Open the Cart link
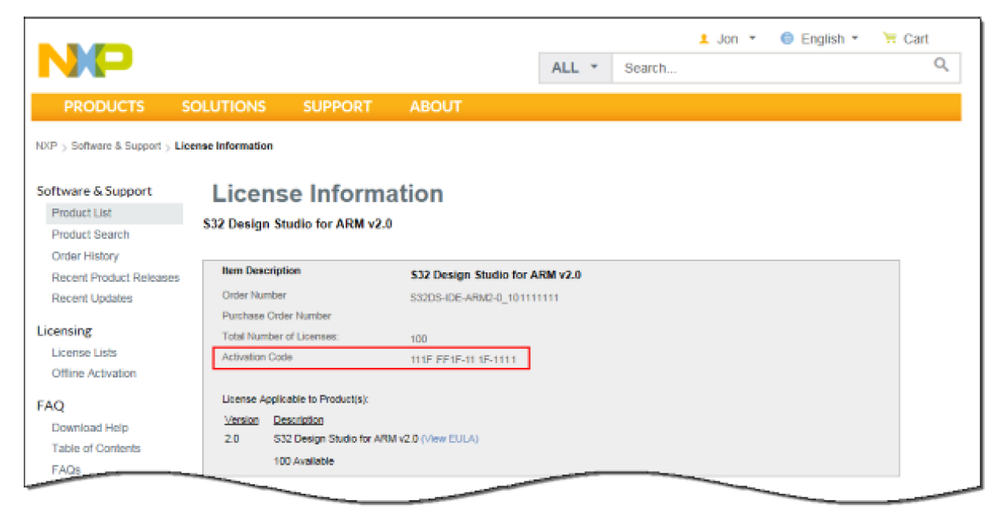 [x=916, y=39]
